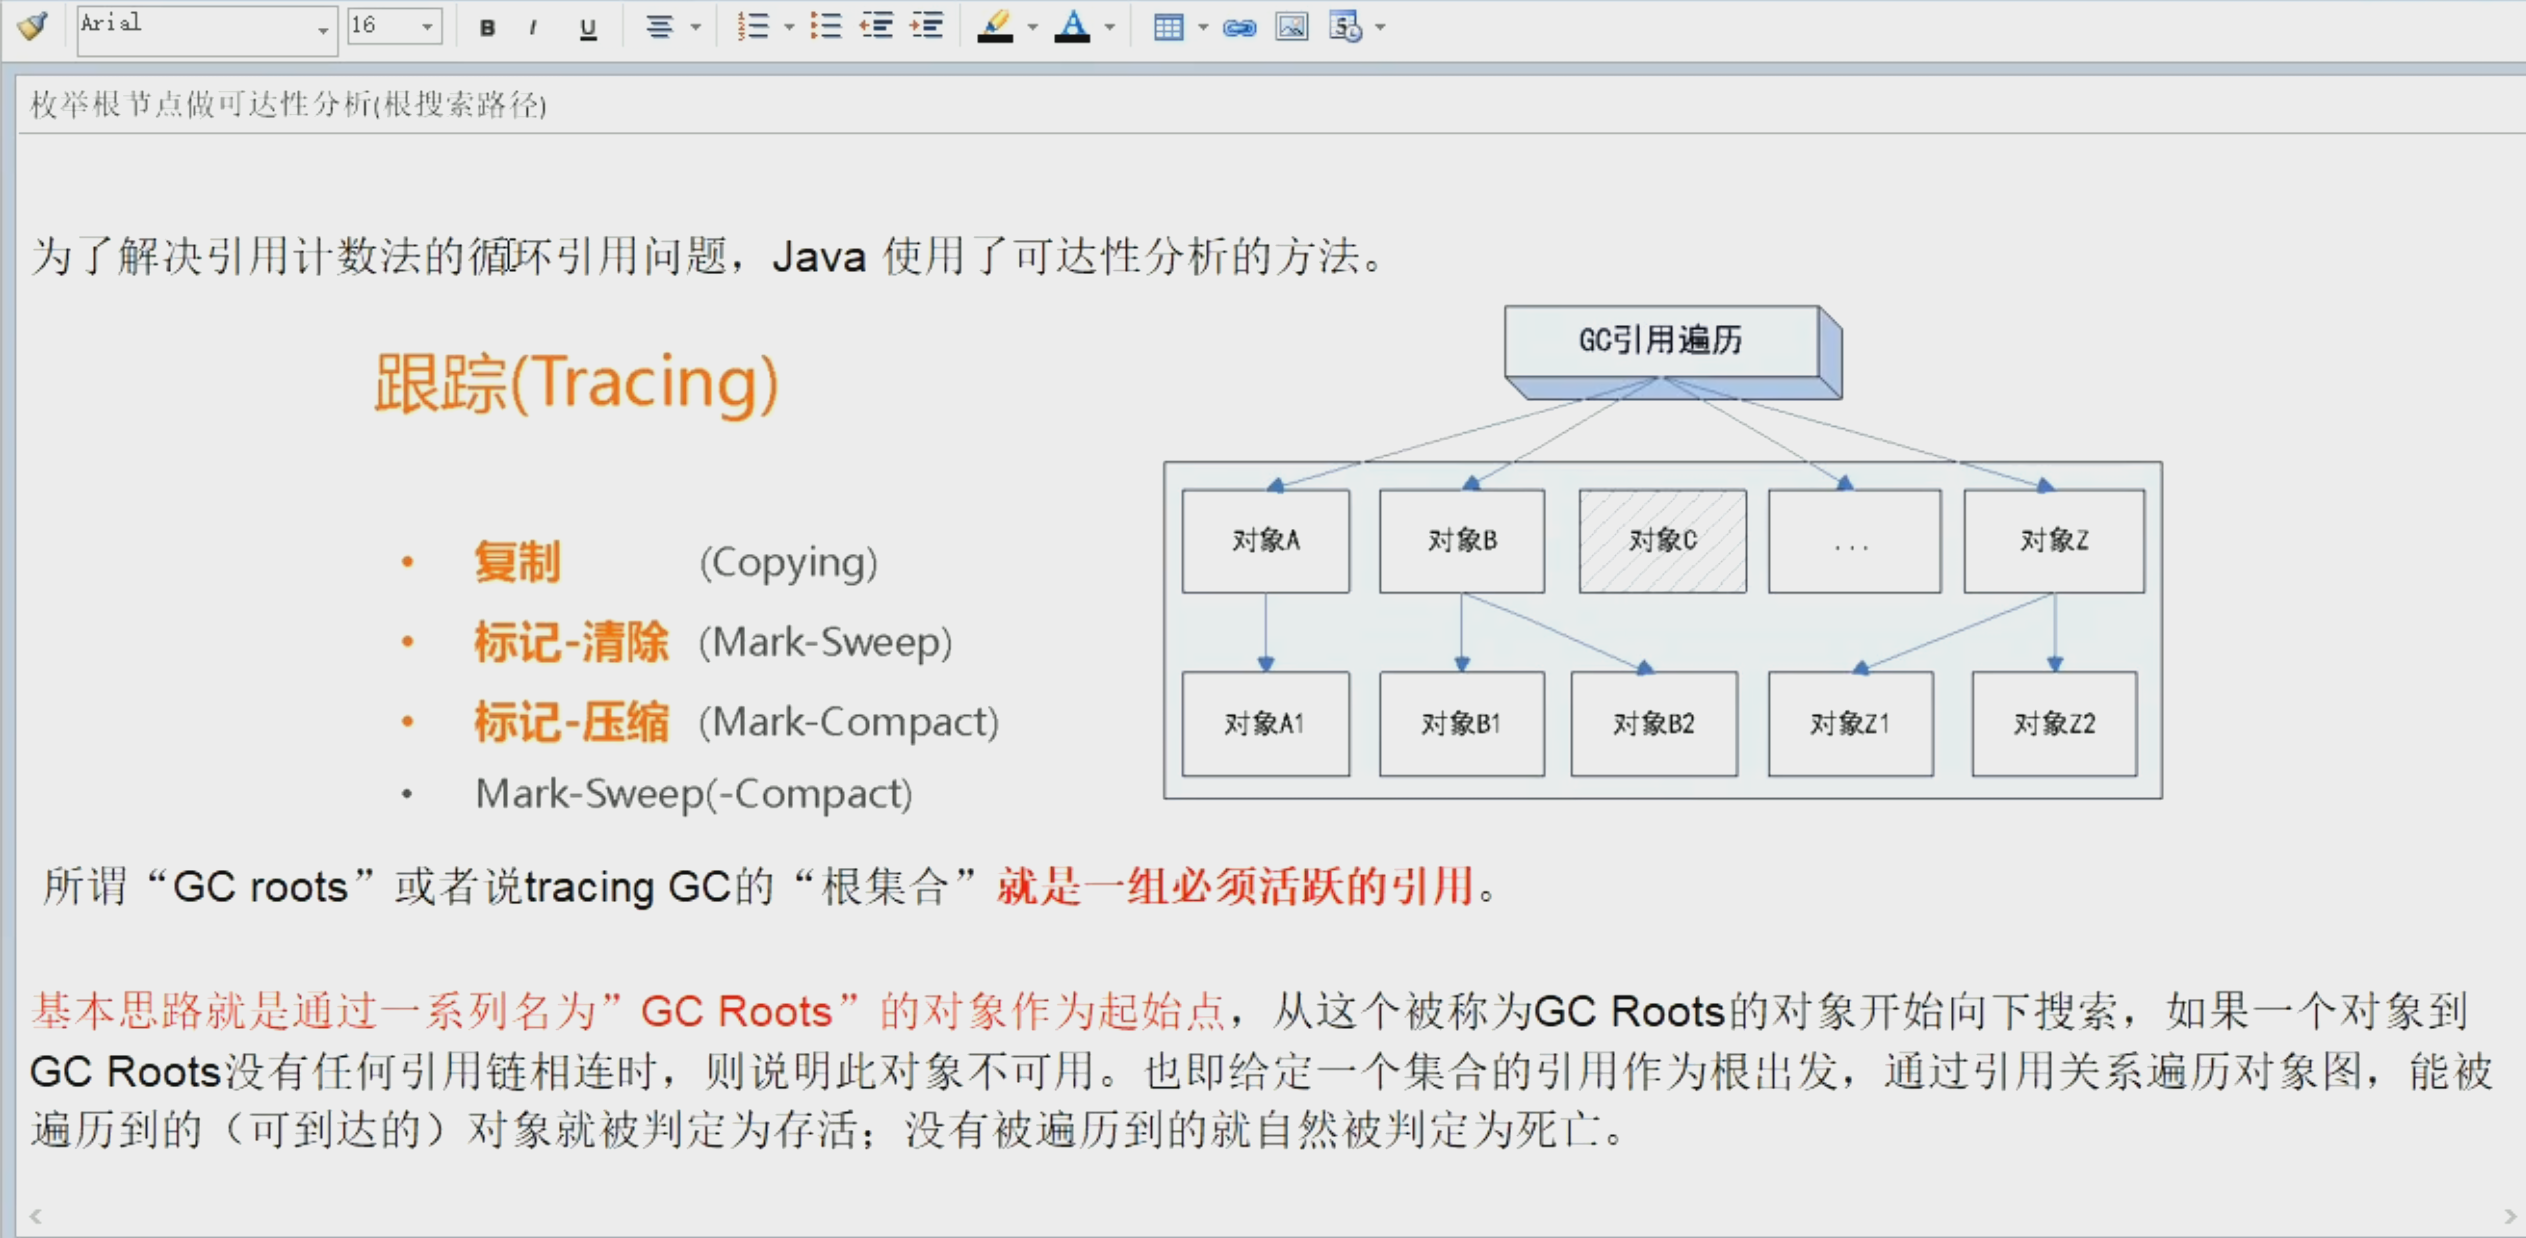2526x1238 pixels.
Task: Click the text (Mark-Sweep)
Action: tap(825, 642)
